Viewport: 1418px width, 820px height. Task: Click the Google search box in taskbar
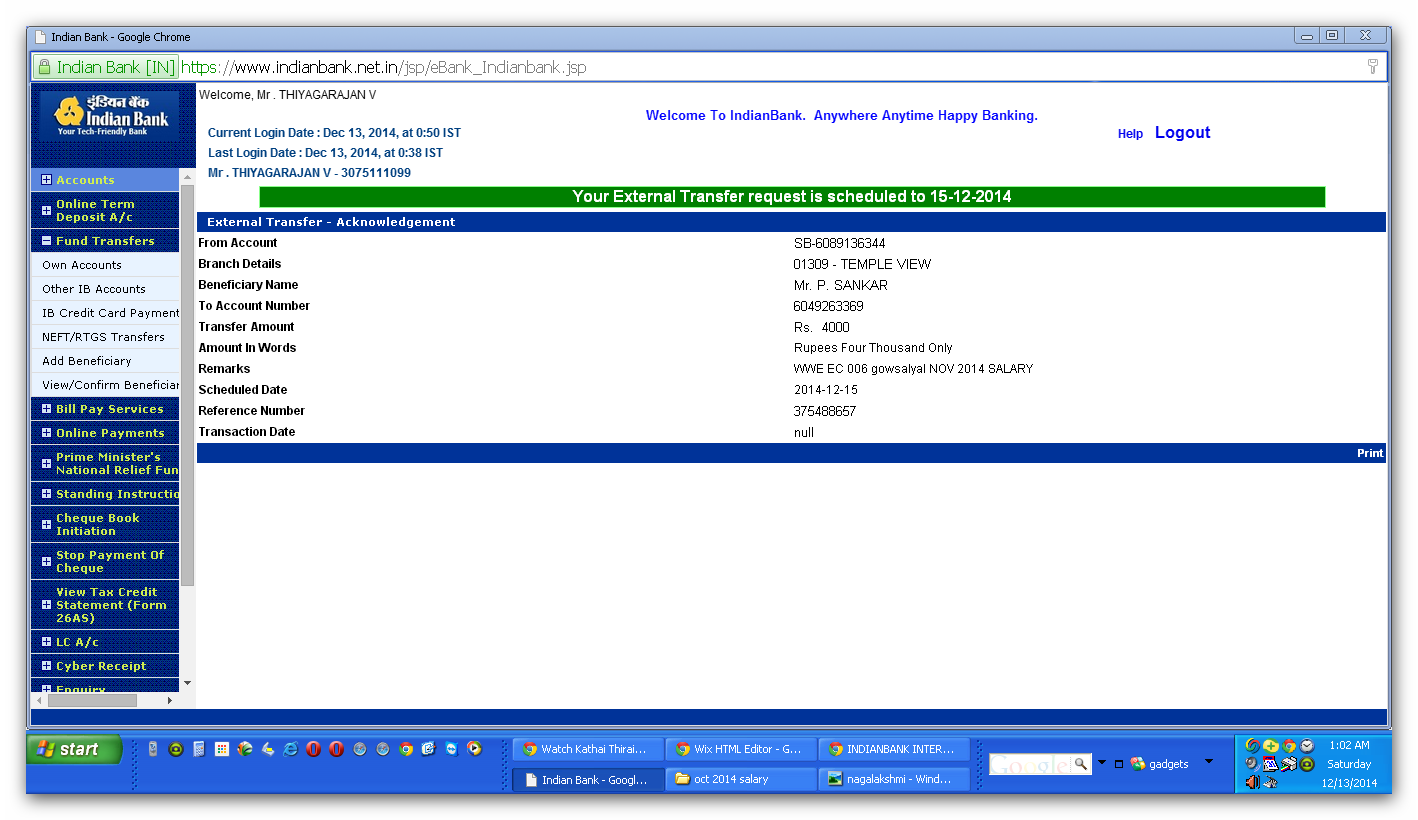pos(1030,764)
